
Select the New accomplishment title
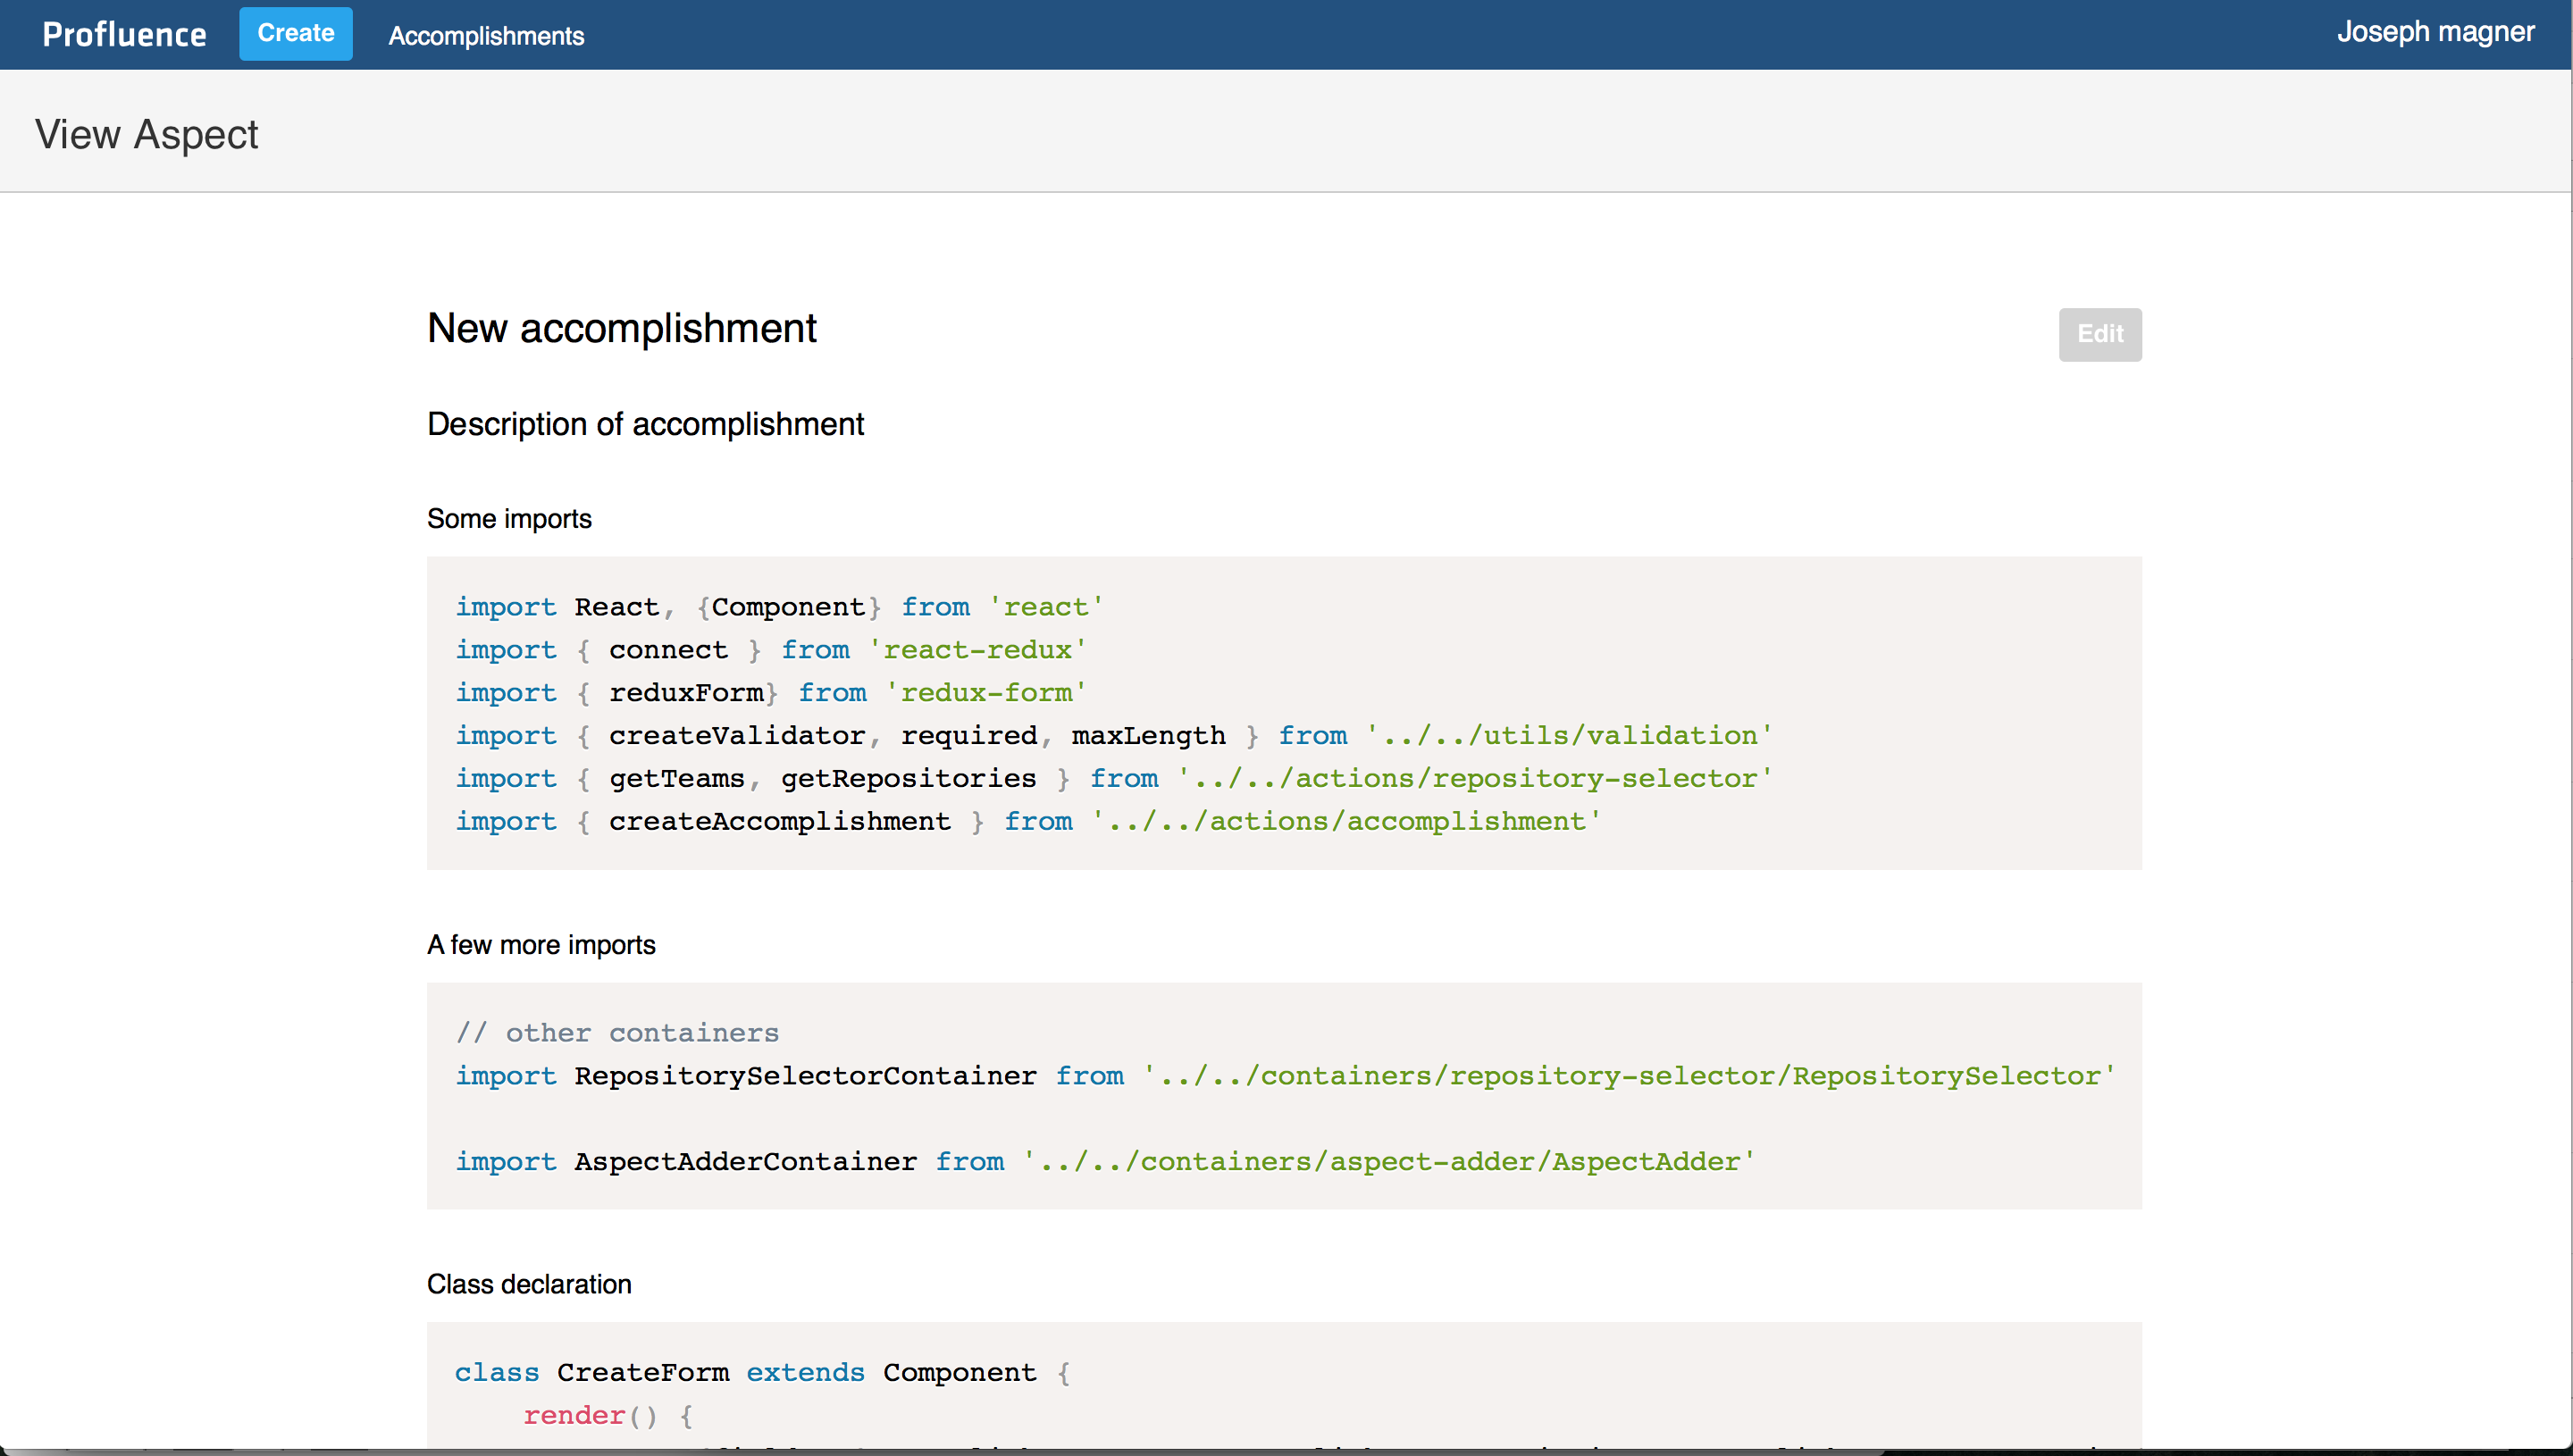click(621, 329)
